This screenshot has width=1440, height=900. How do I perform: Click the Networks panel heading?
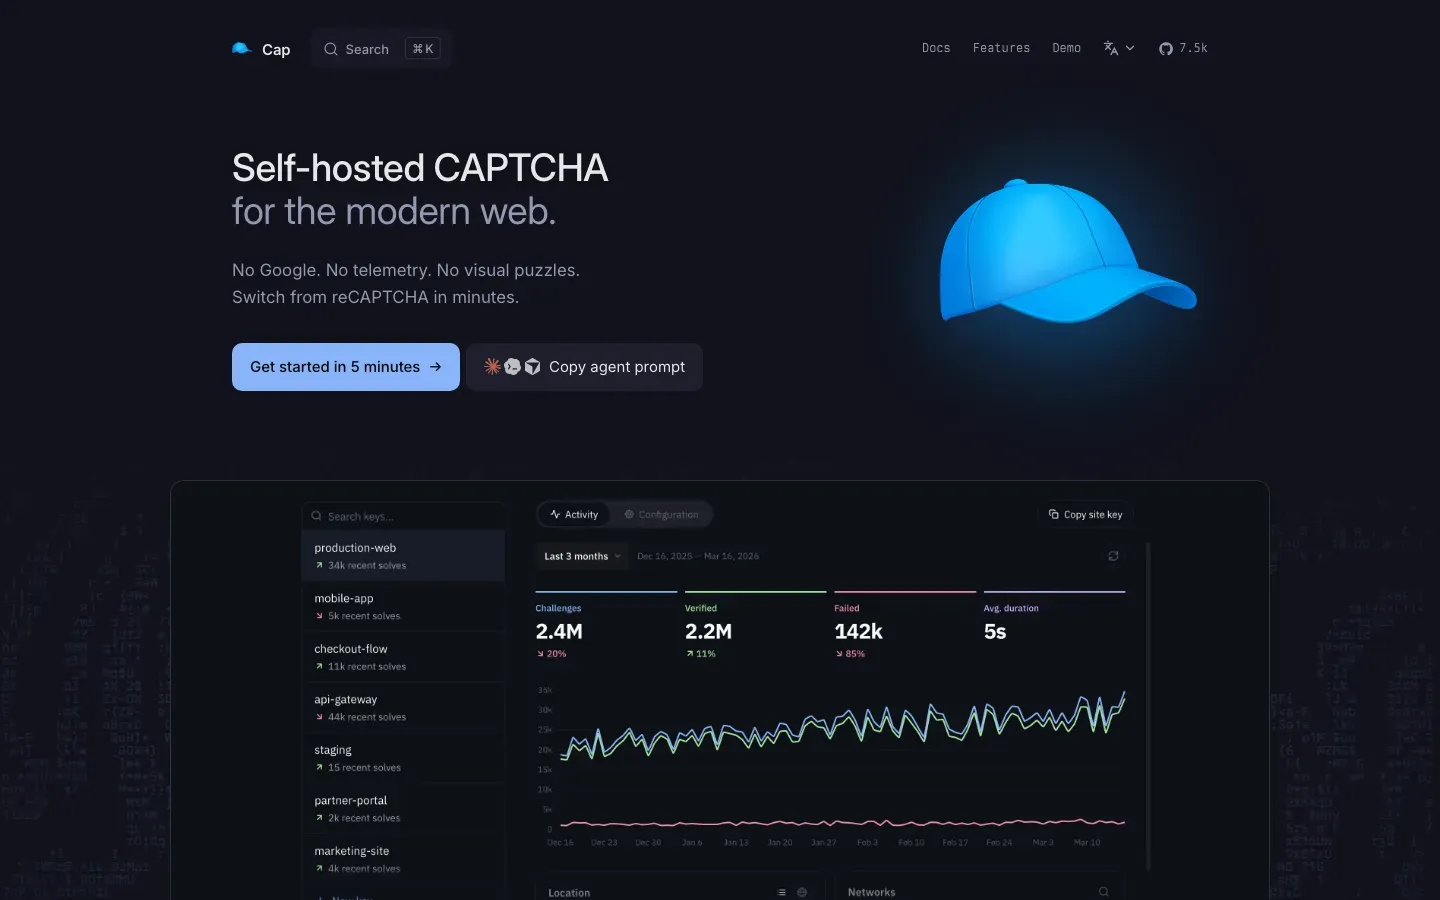871,892
